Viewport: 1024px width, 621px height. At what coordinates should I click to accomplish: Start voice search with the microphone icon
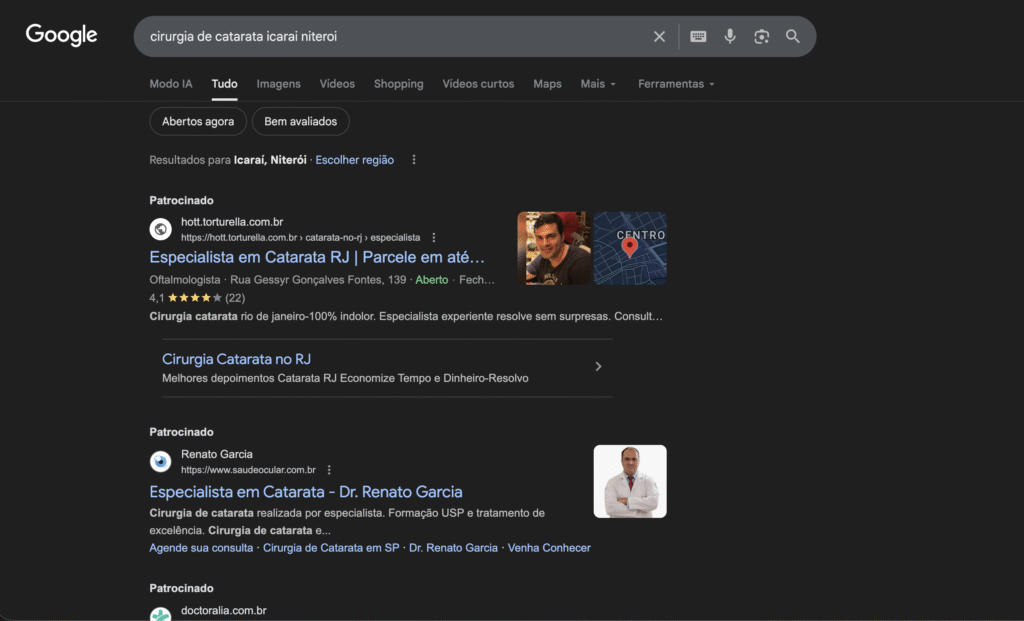coord(730,37)
